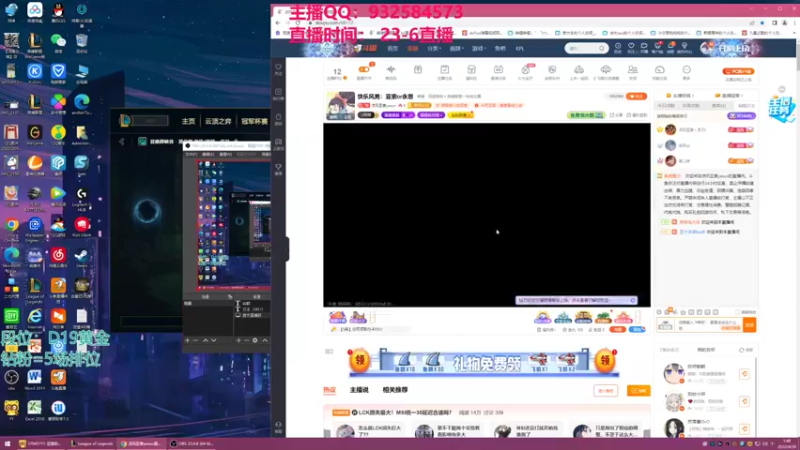Viewport: 800px width, 450px height.
Task: Click the Windows Start button
Action: pyautogui.click(x=7, y=443)
